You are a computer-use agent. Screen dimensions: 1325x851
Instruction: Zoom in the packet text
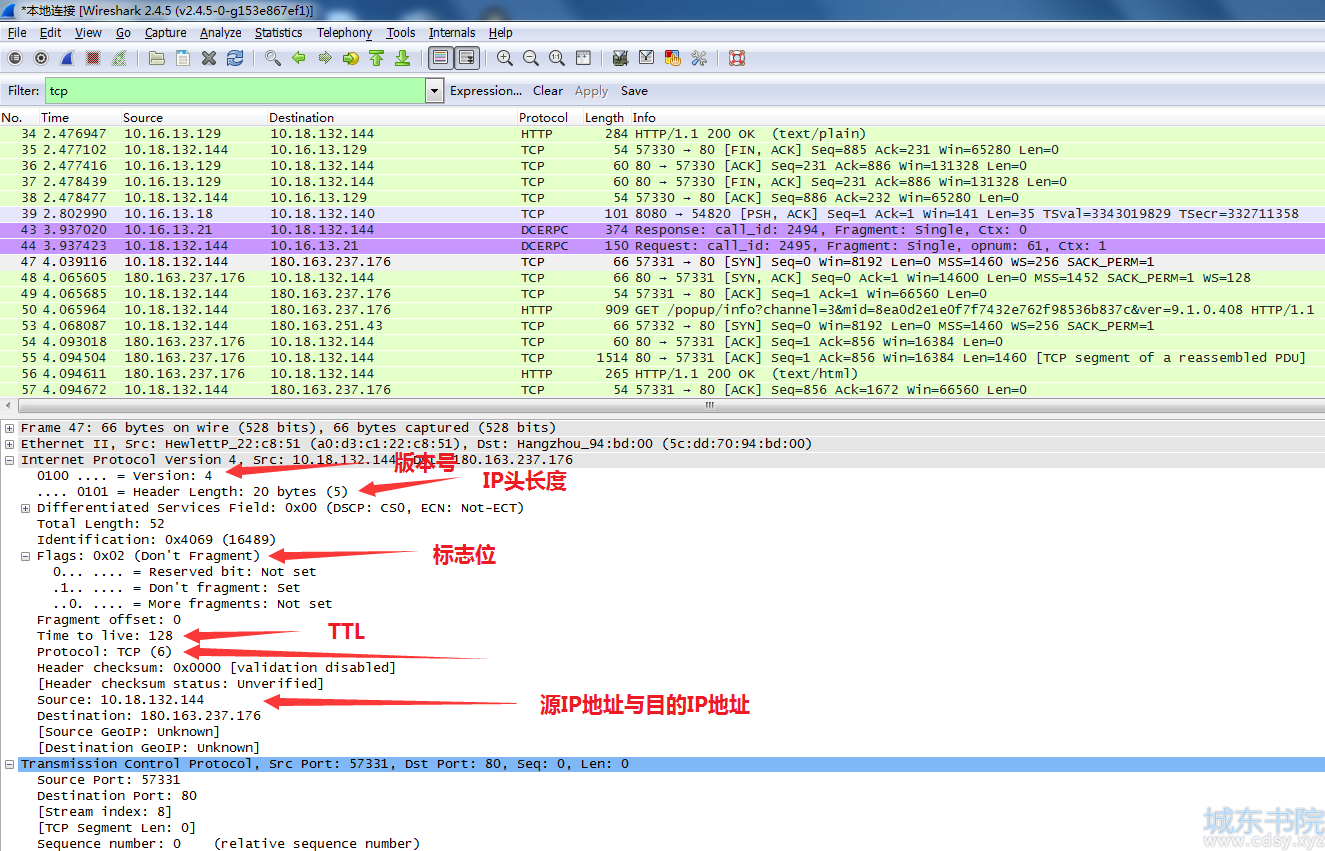(505, 58)
